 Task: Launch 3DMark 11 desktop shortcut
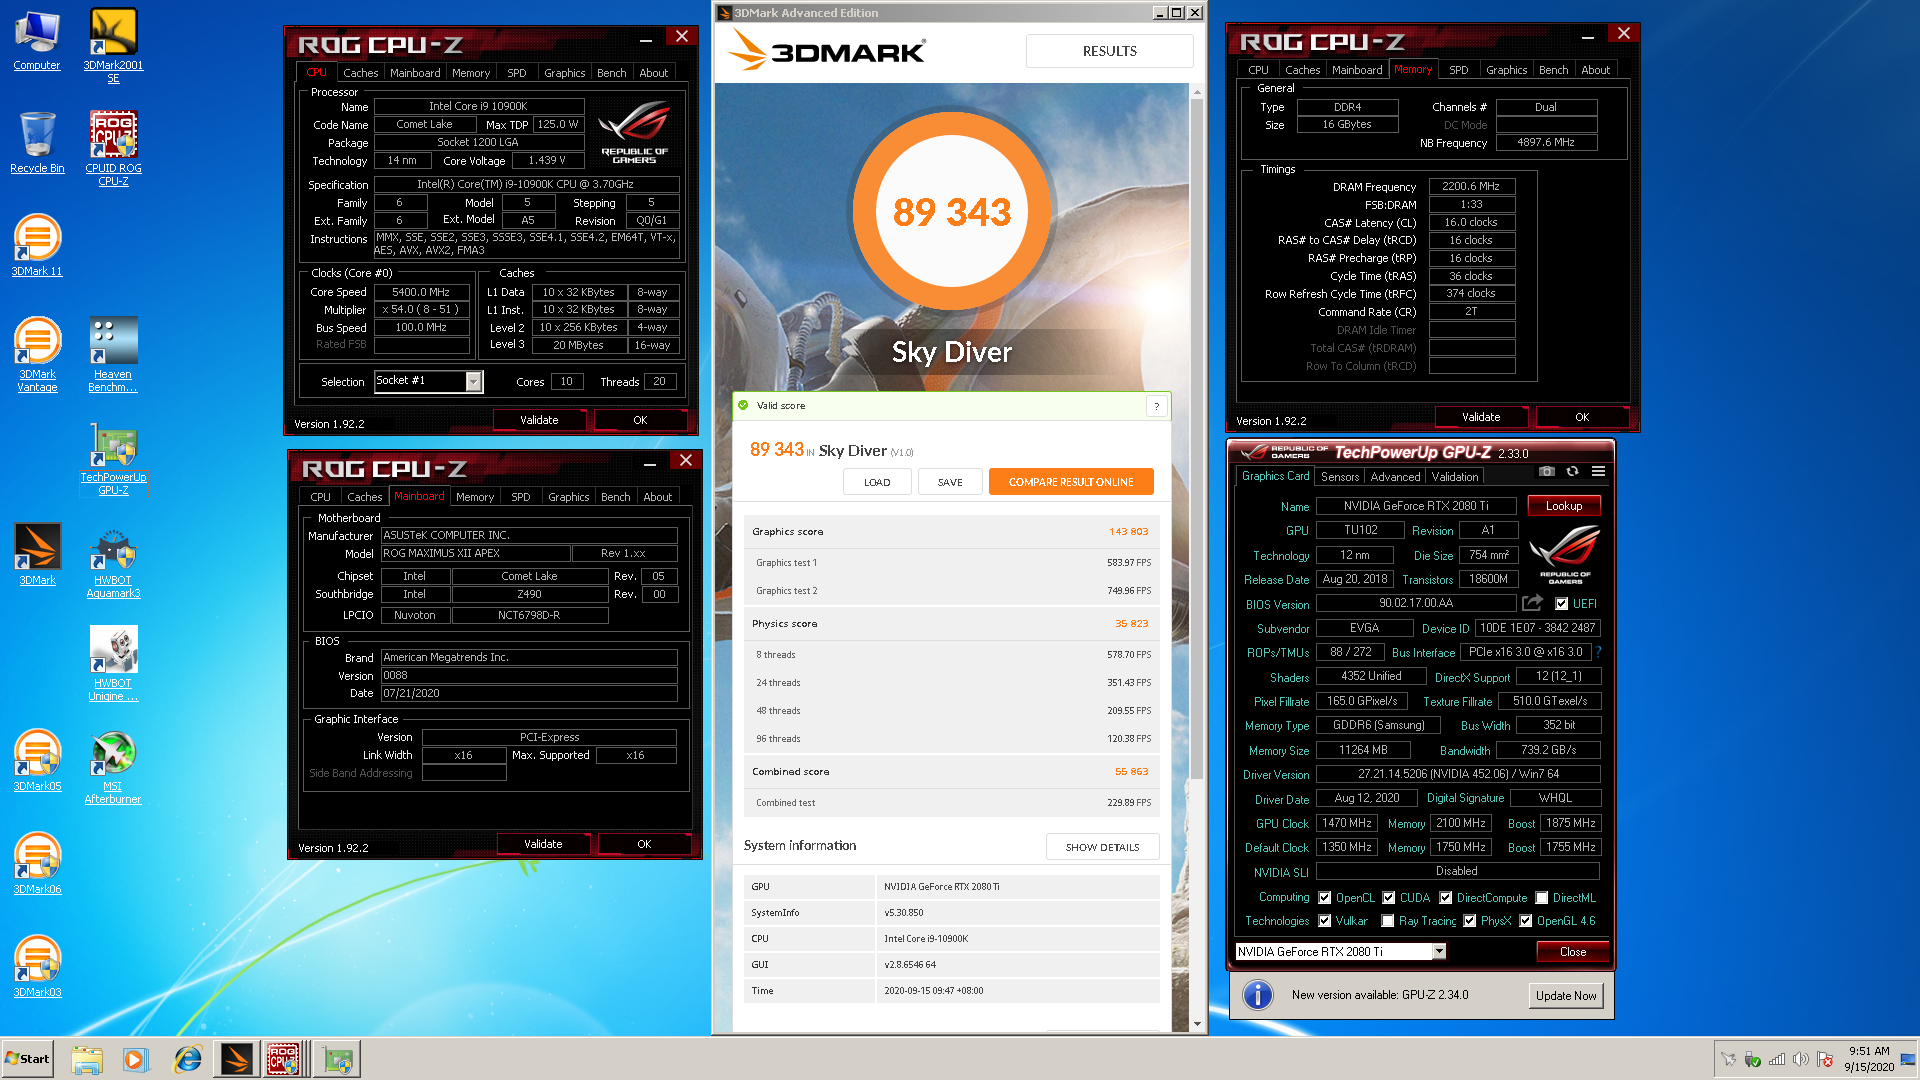pyautogui.click(x=37, y=246)
